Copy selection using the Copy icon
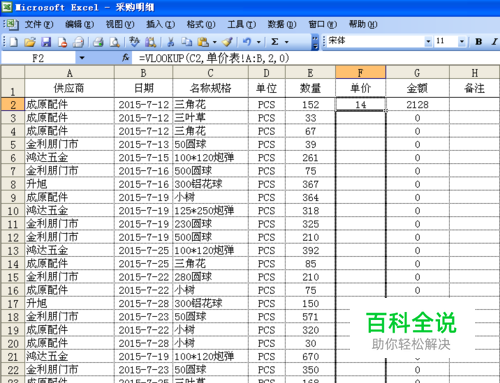The height and width of the screenshot is (383, 500). click(x=187, y=42)
